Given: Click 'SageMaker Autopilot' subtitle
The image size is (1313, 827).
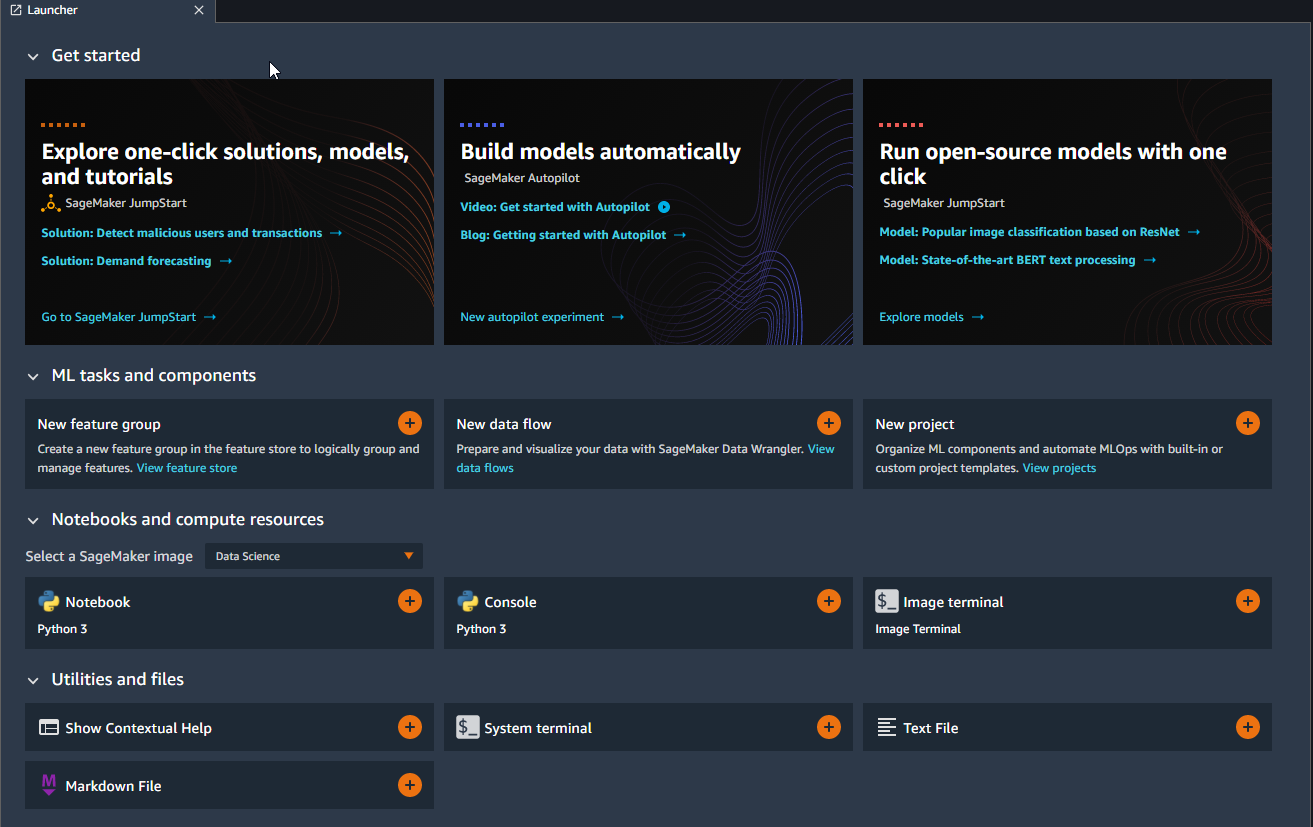Looking at the screenshot, I should pyautogui.click(x=522, y=178).
